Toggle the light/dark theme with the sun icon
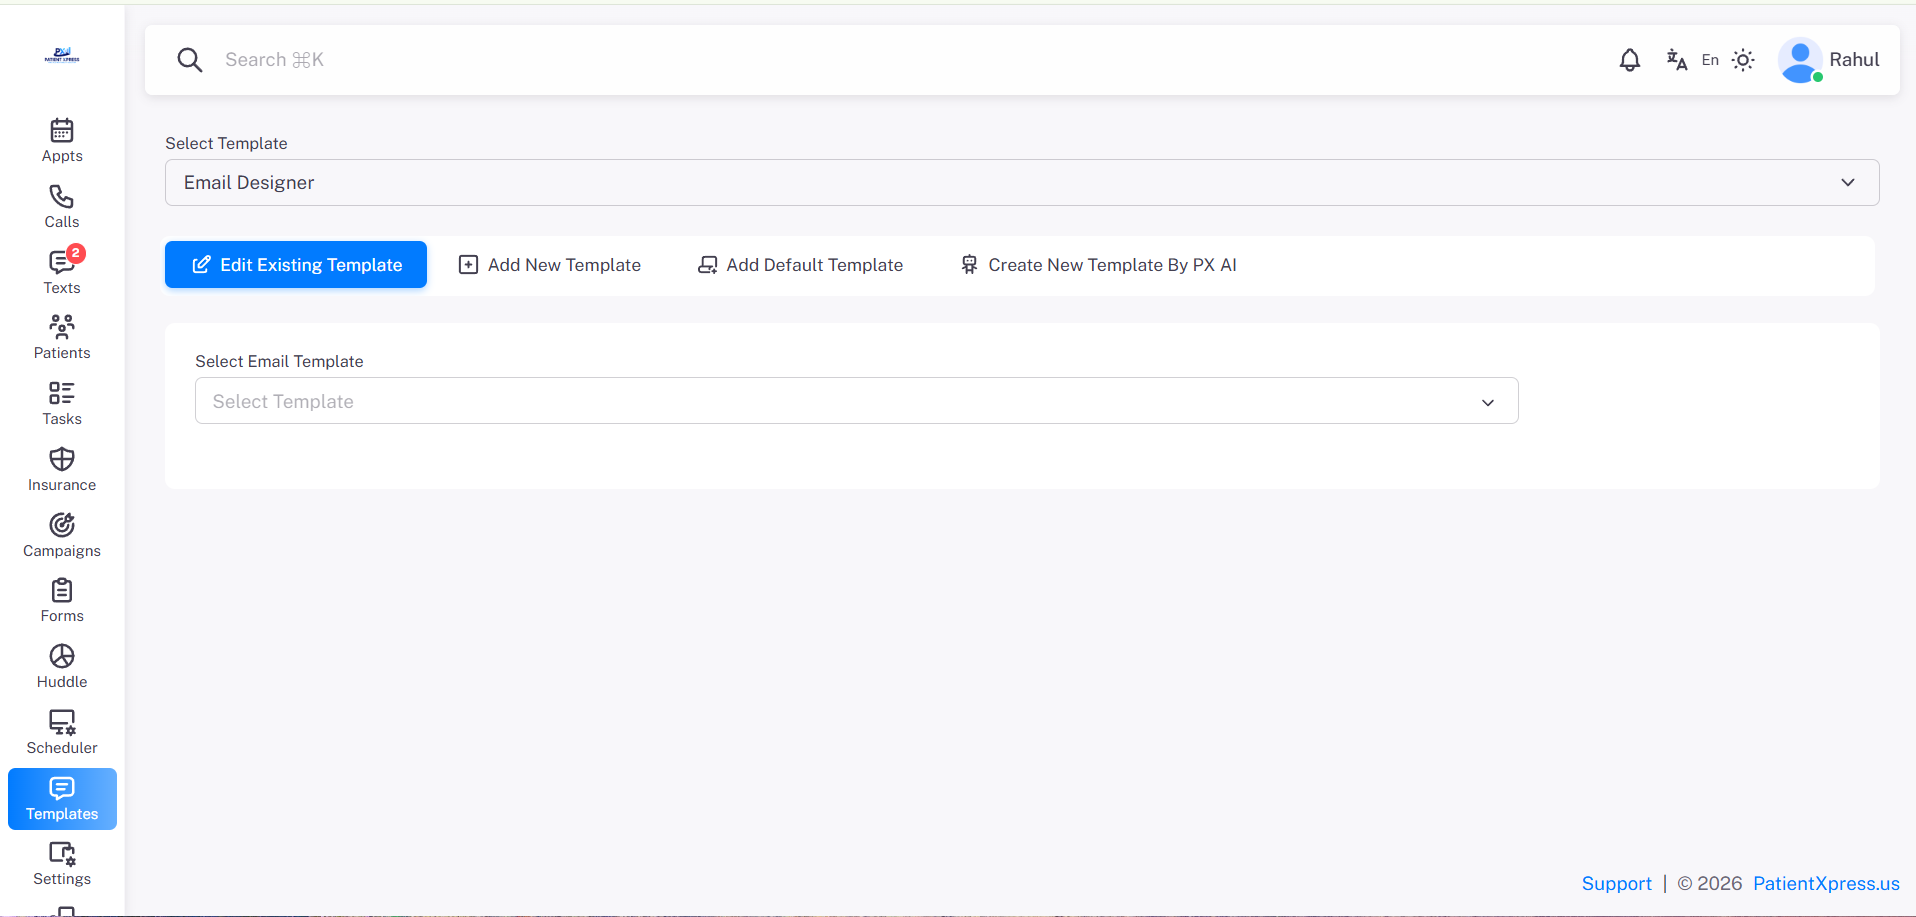The width and height of the screenshot is (1916, 917). click(x=1744, y=60)
